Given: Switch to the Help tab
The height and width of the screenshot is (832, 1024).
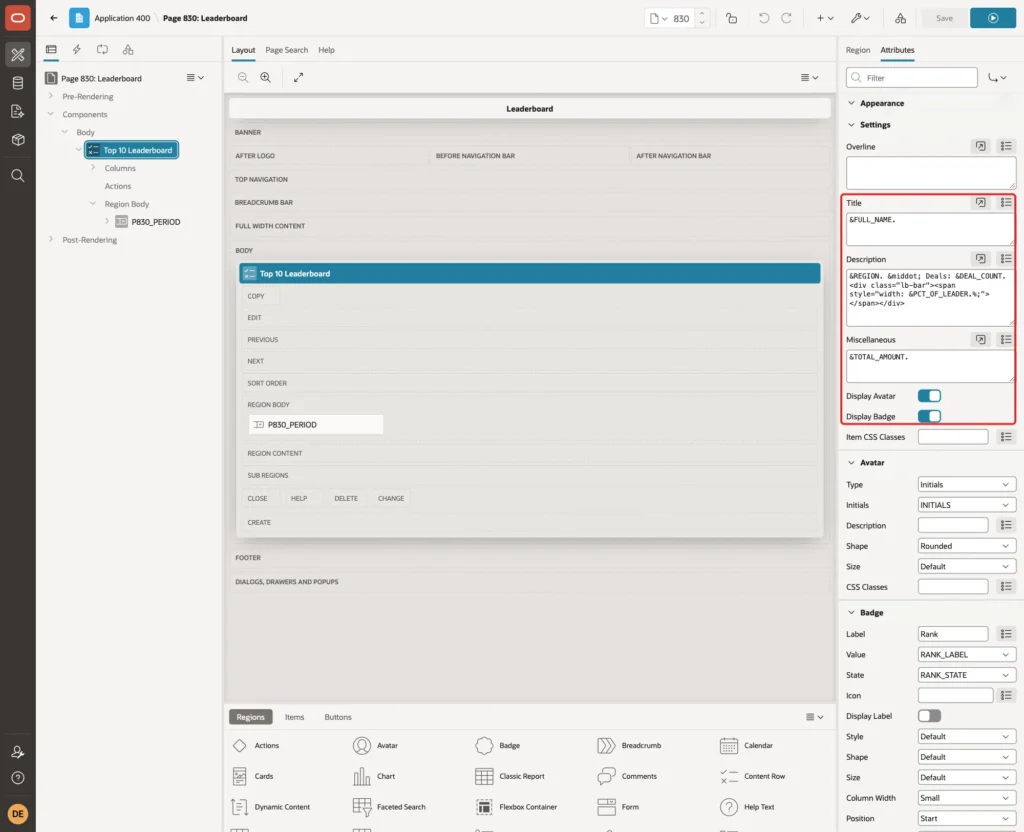Looking at the screenshot, I should (x=327, y=50).
